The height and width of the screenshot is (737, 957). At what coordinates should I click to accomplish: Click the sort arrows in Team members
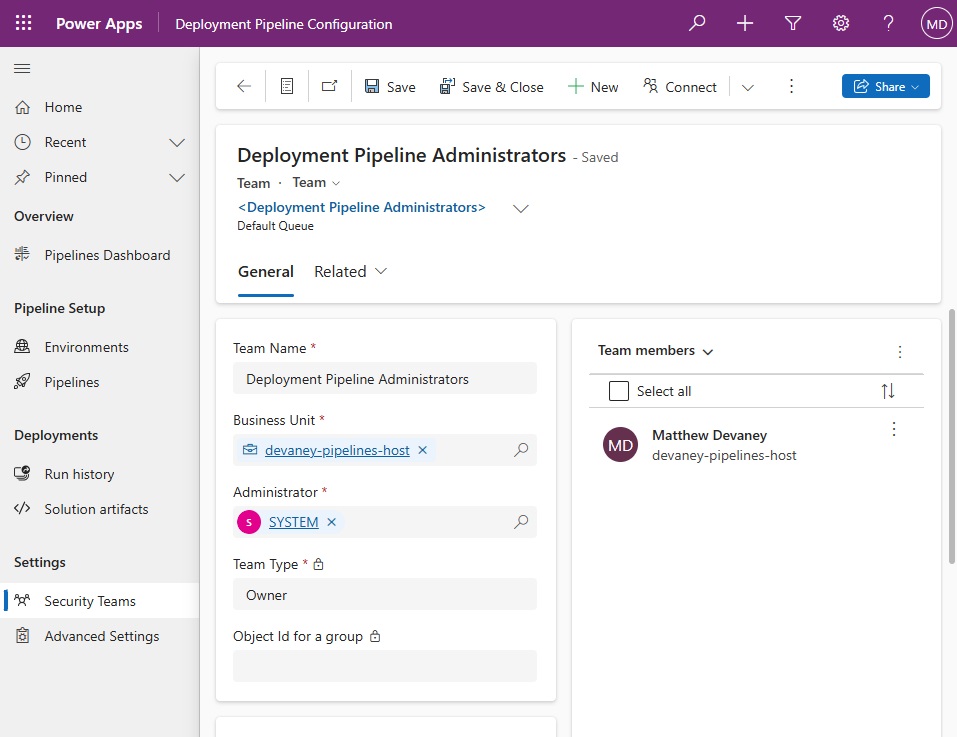tap(887, 391)
